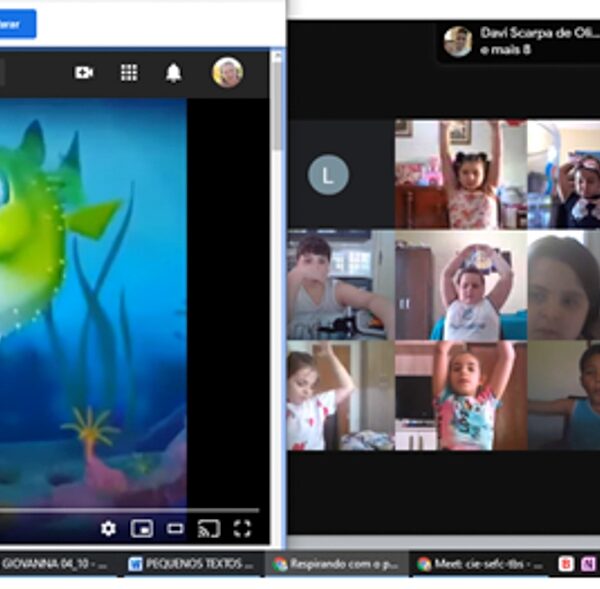Switch to the Meet Chrome taskbar window

479,564
